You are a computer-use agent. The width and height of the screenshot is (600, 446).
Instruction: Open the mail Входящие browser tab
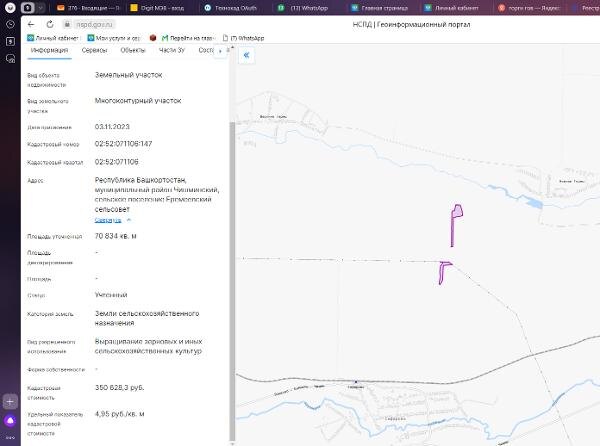pos(88,8)
